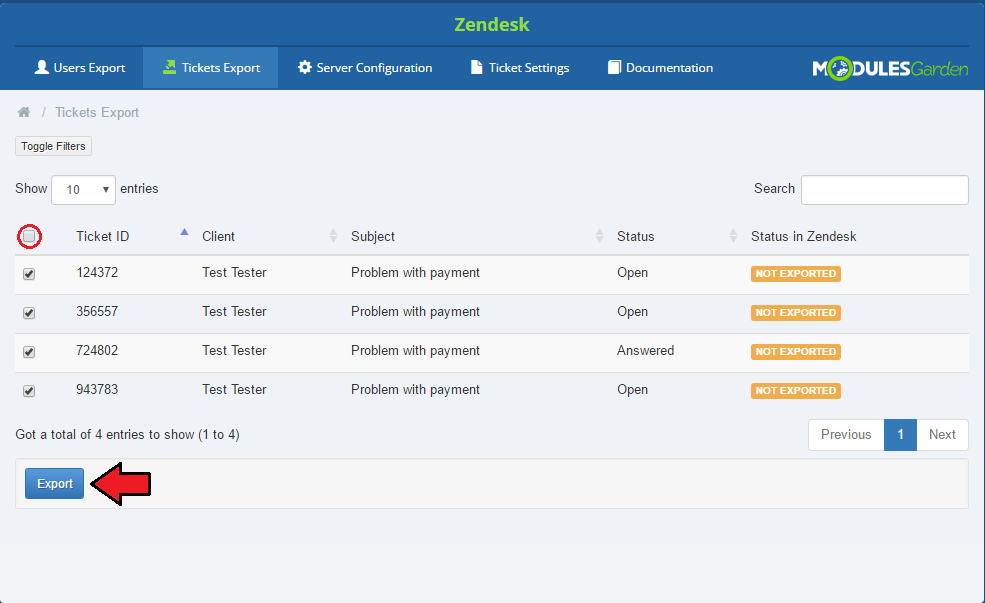Open the Documentation tab

click(x=660, y=68)
